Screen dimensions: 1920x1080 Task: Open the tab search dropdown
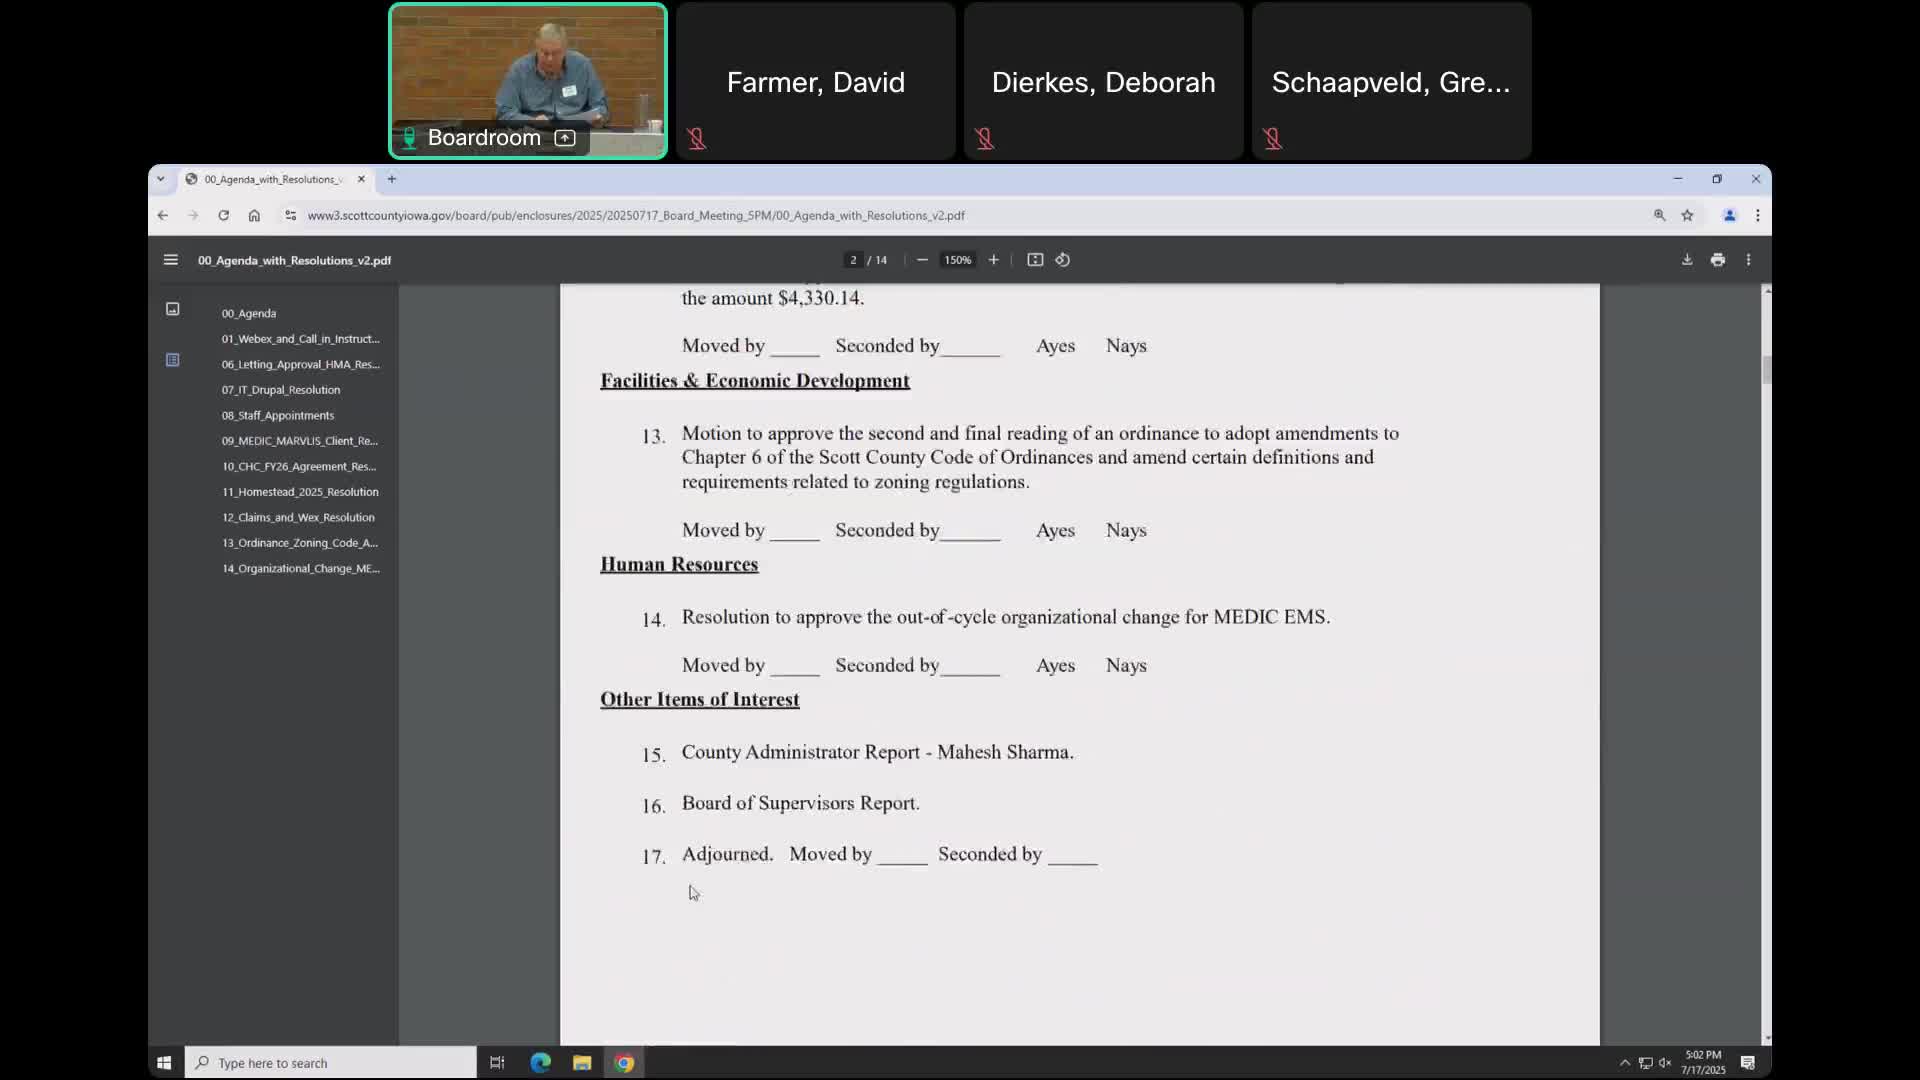pyautogui.click(x=161, y=179)
